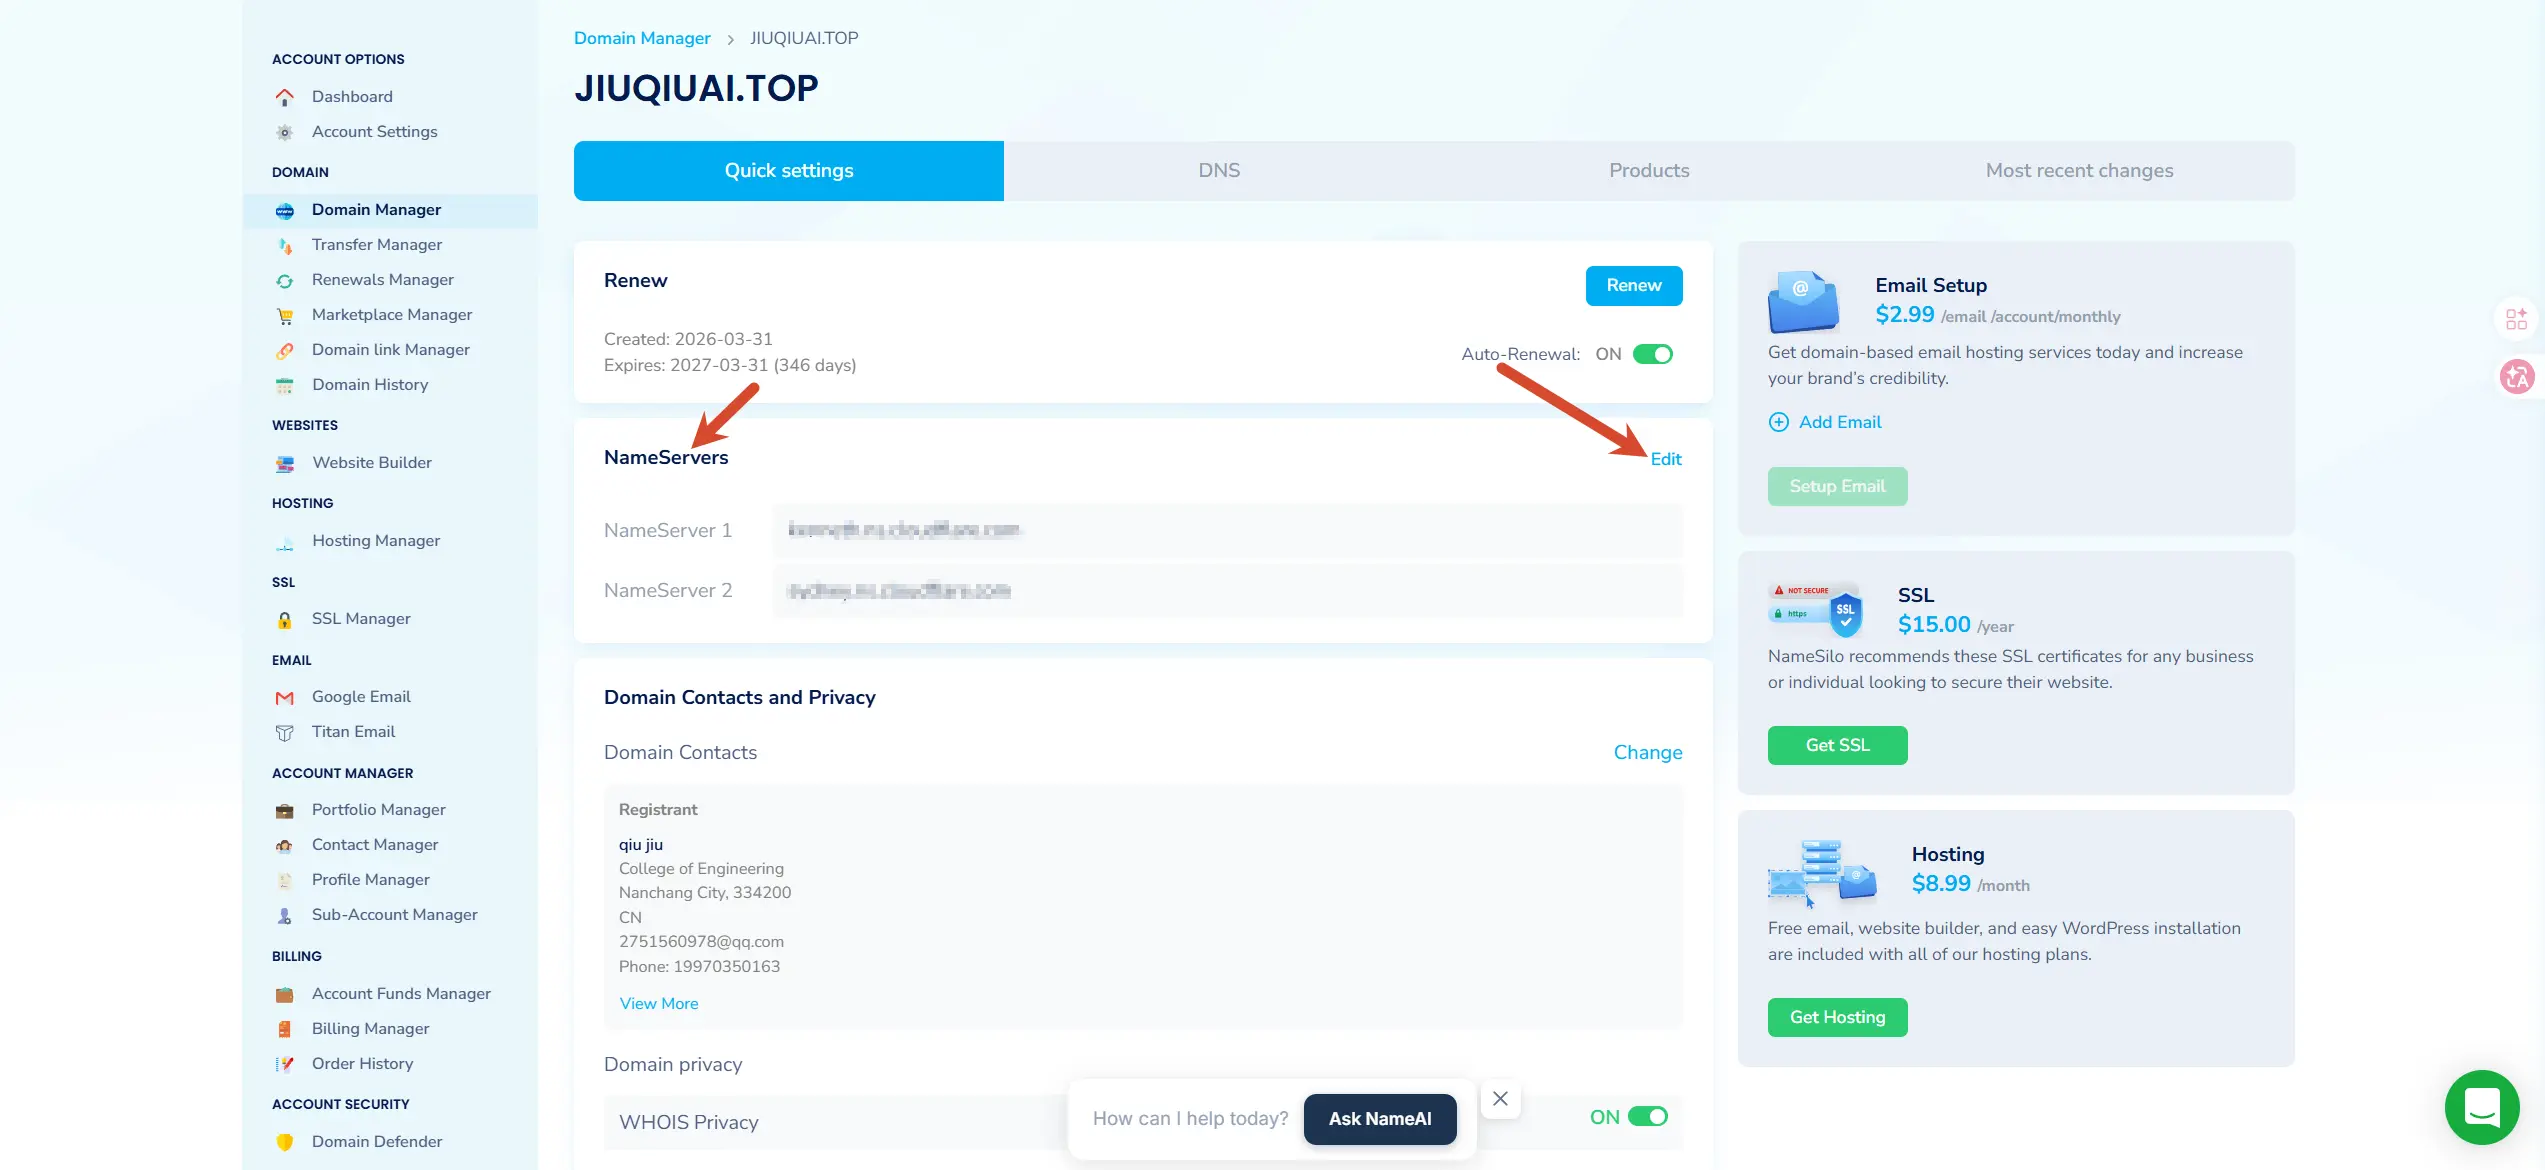The width and height of the screenshot is (2545, 1170).
Task: Click the plus icon beside Add Email
Action: [x=1779, y=422]
